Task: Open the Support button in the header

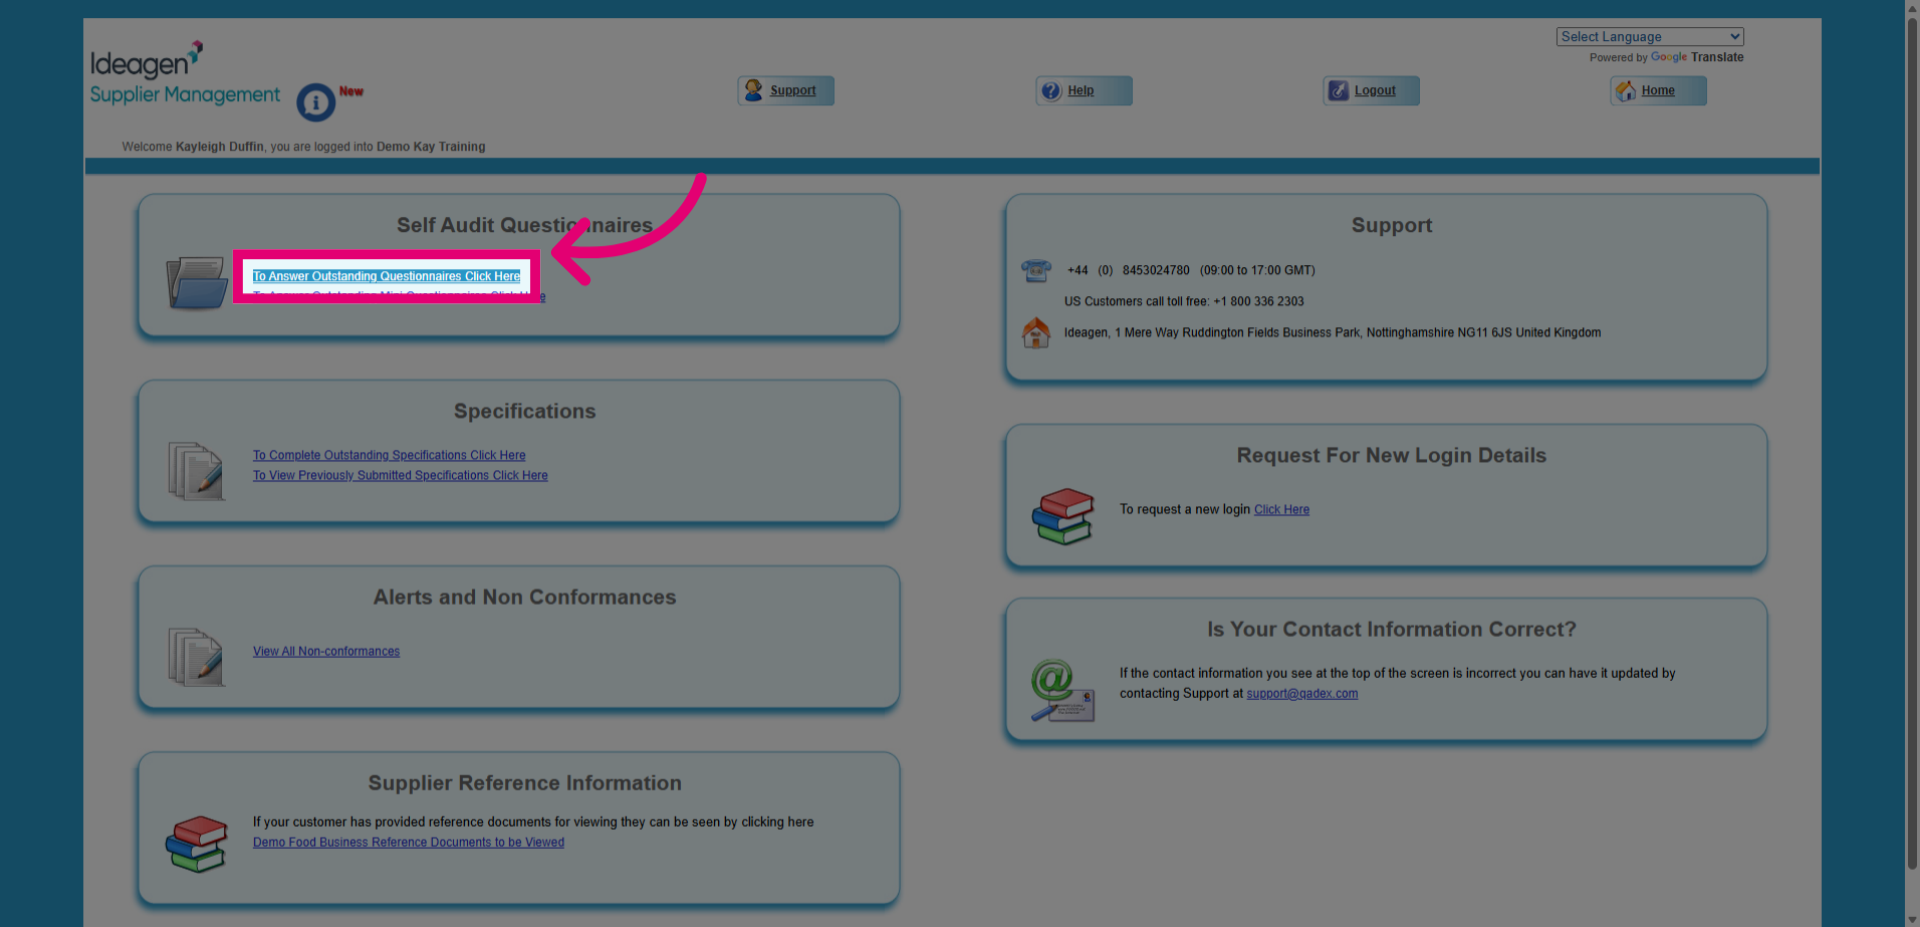Action: [786, 91]
